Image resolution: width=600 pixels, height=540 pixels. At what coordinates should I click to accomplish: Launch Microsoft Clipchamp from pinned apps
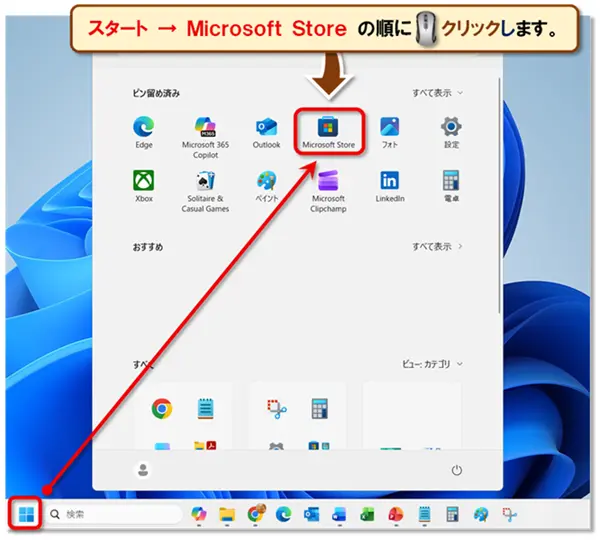(328, 191)
